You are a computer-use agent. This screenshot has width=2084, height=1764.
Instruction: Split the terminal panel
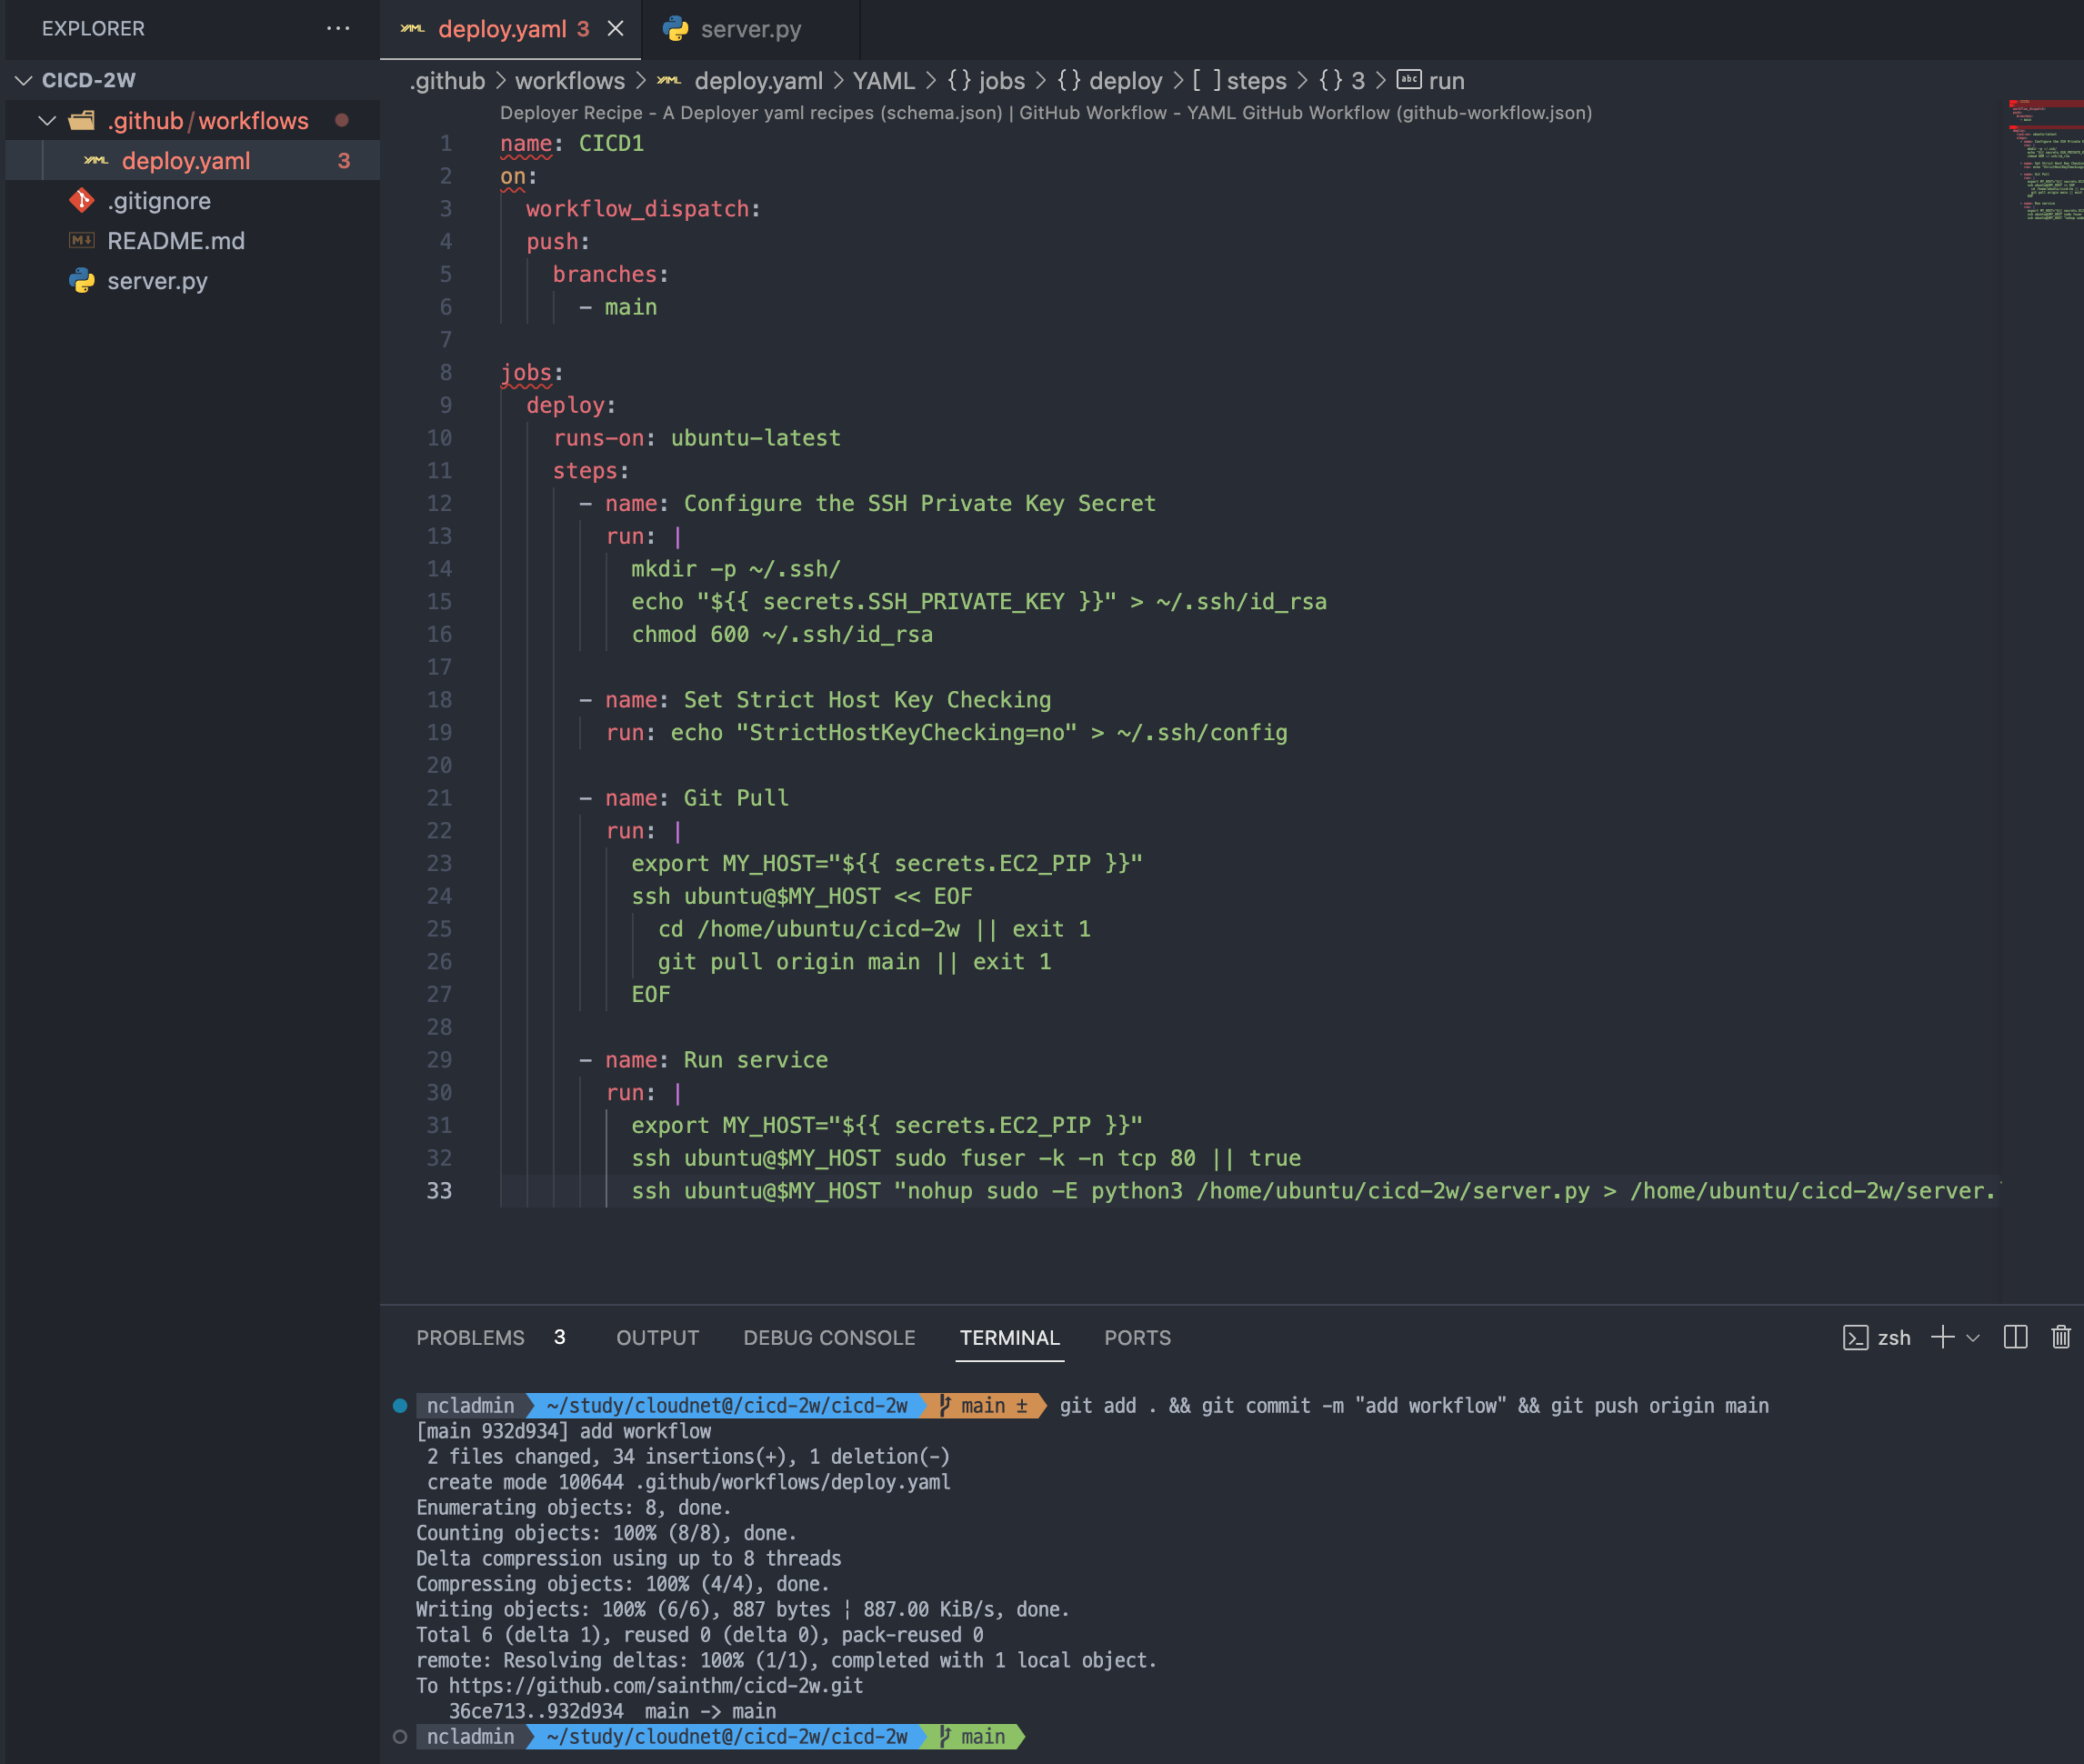(2015, 1337)
